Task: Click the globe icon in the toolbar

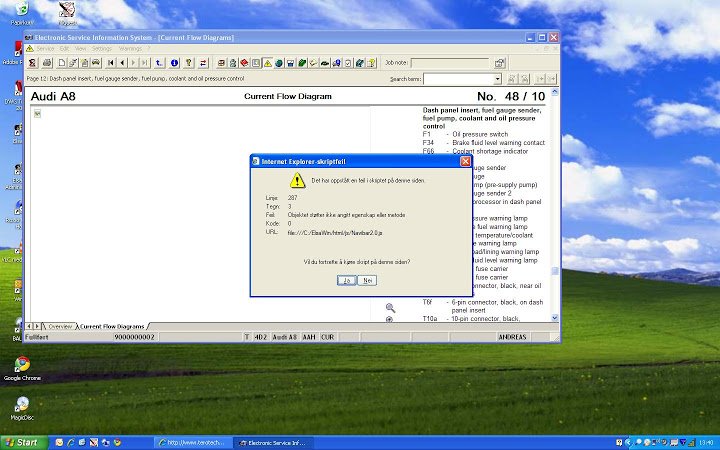Action: (x=280, y=63)
